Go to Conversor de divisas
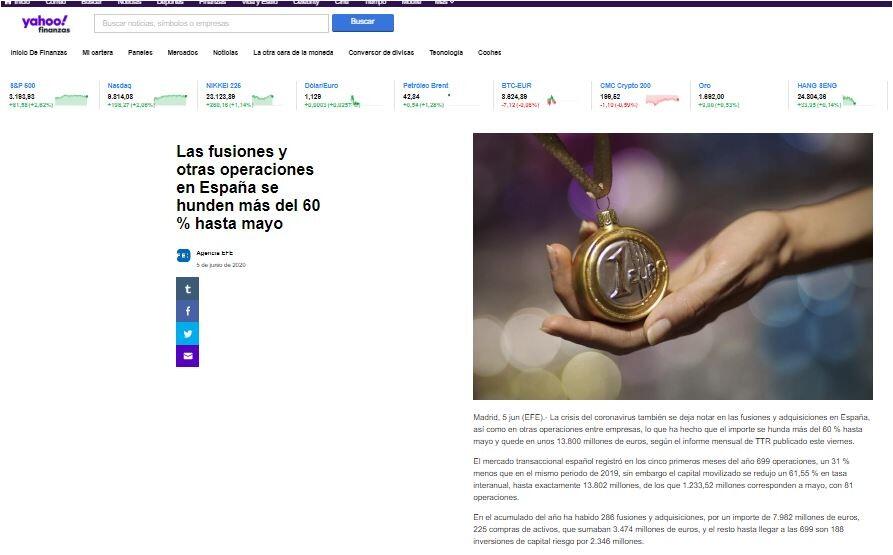The width and height of the screenshot is (893, 555). click(x=381, y=52)
